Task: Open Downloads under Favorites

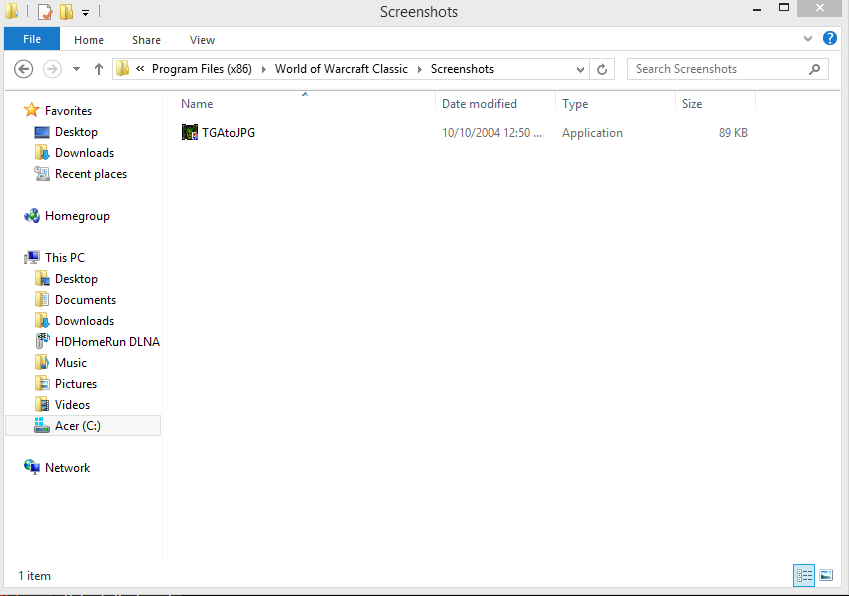Action: tap(84, 153)
